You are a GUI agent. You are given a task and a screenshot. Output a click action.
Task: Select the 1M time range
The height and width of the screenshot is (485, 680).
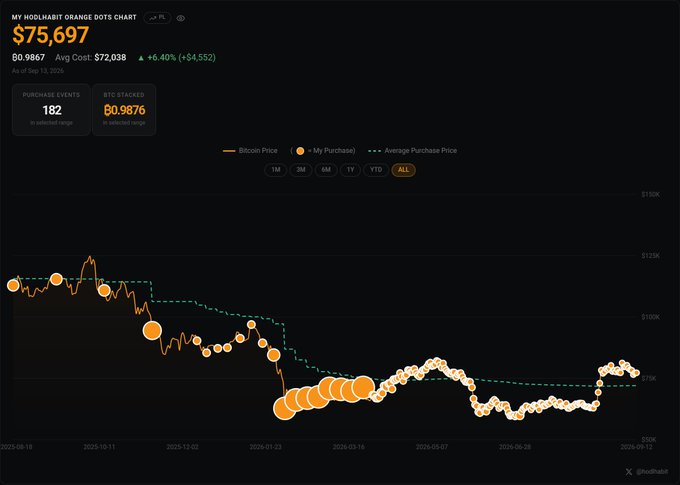[x=275, y=170]
